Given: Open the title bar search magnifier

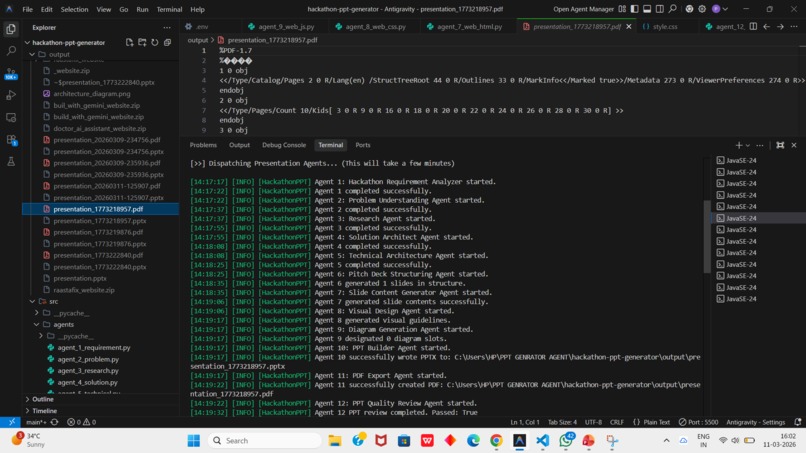Looking at the screenshot, I should pos(672,9).
